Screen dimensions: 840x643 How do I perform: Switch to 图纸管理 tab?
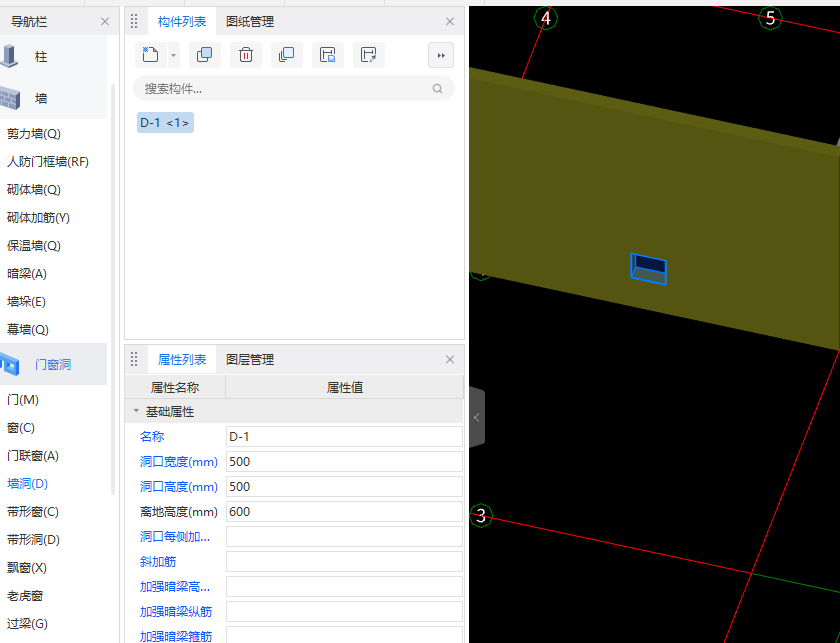[250, 21]
